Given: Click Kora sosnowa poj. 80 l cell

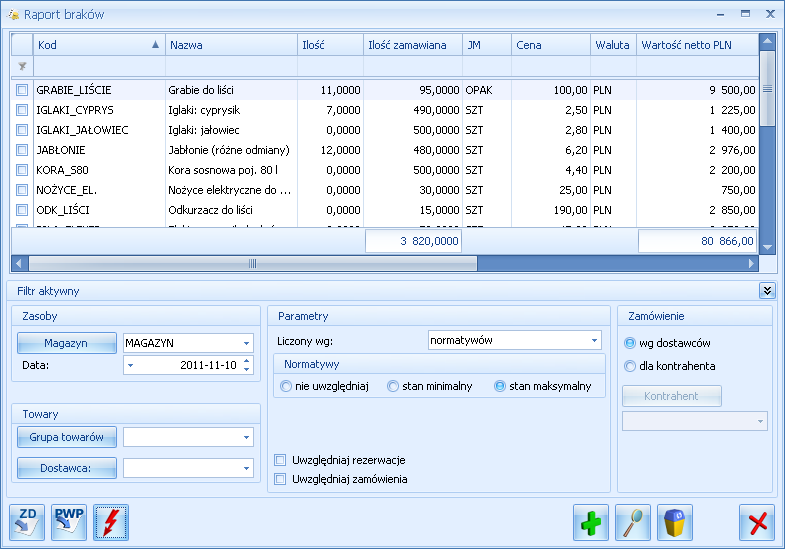Looking at the screenshot, I should click(231, 170).
